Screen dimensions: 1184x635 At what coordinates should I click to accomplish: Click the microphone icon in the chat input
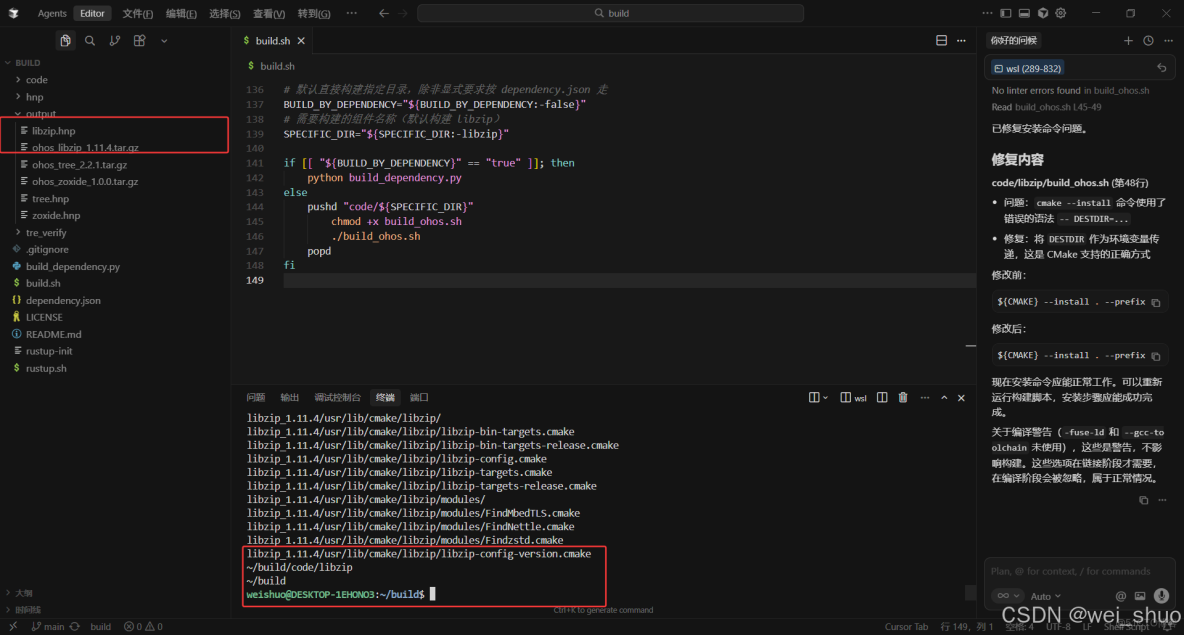pyautogui.click(x=1160, y=596)
